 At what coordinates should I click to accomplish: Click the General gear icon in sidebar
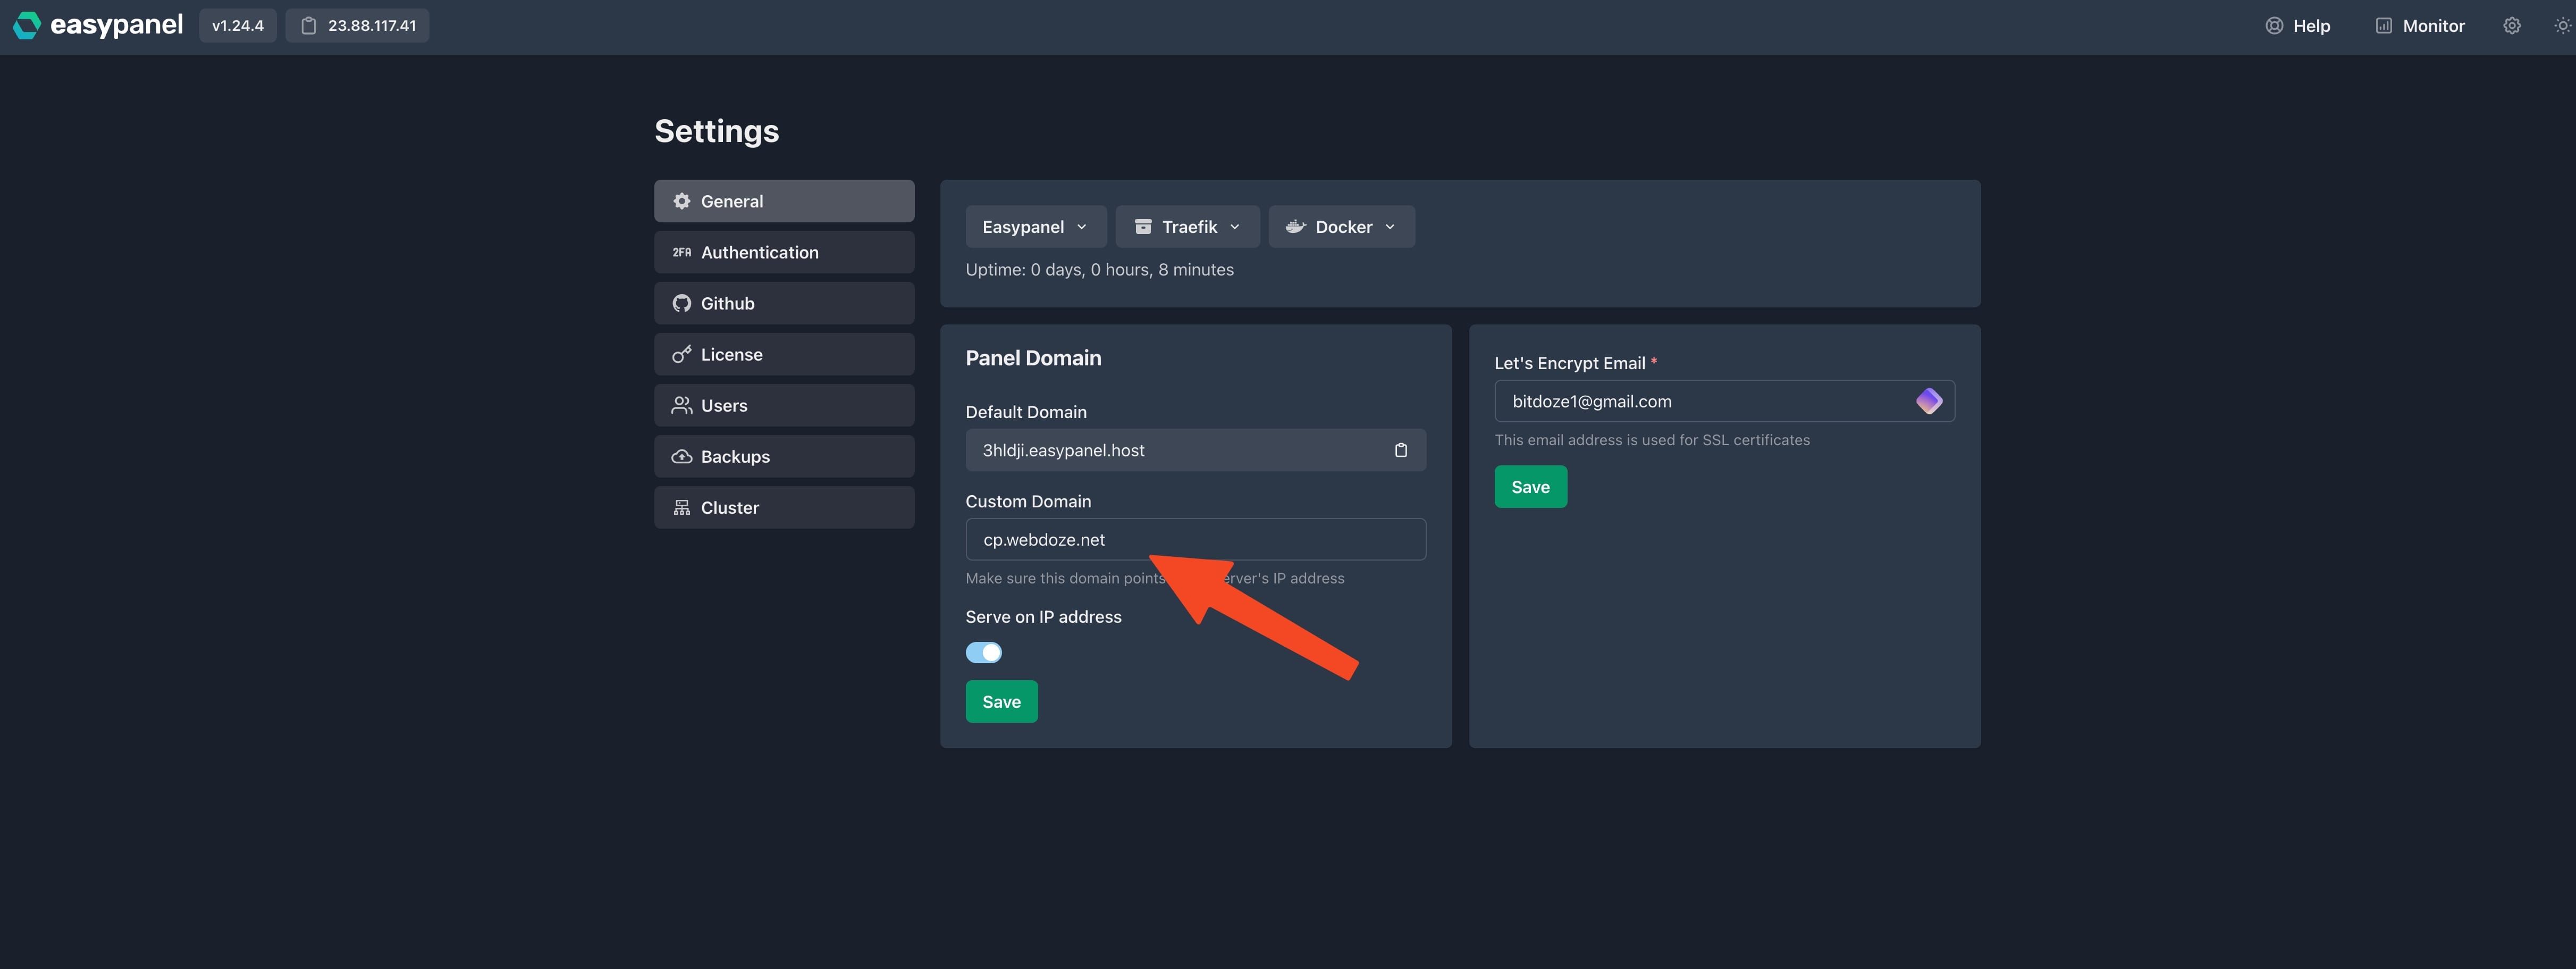pos(682,201)
